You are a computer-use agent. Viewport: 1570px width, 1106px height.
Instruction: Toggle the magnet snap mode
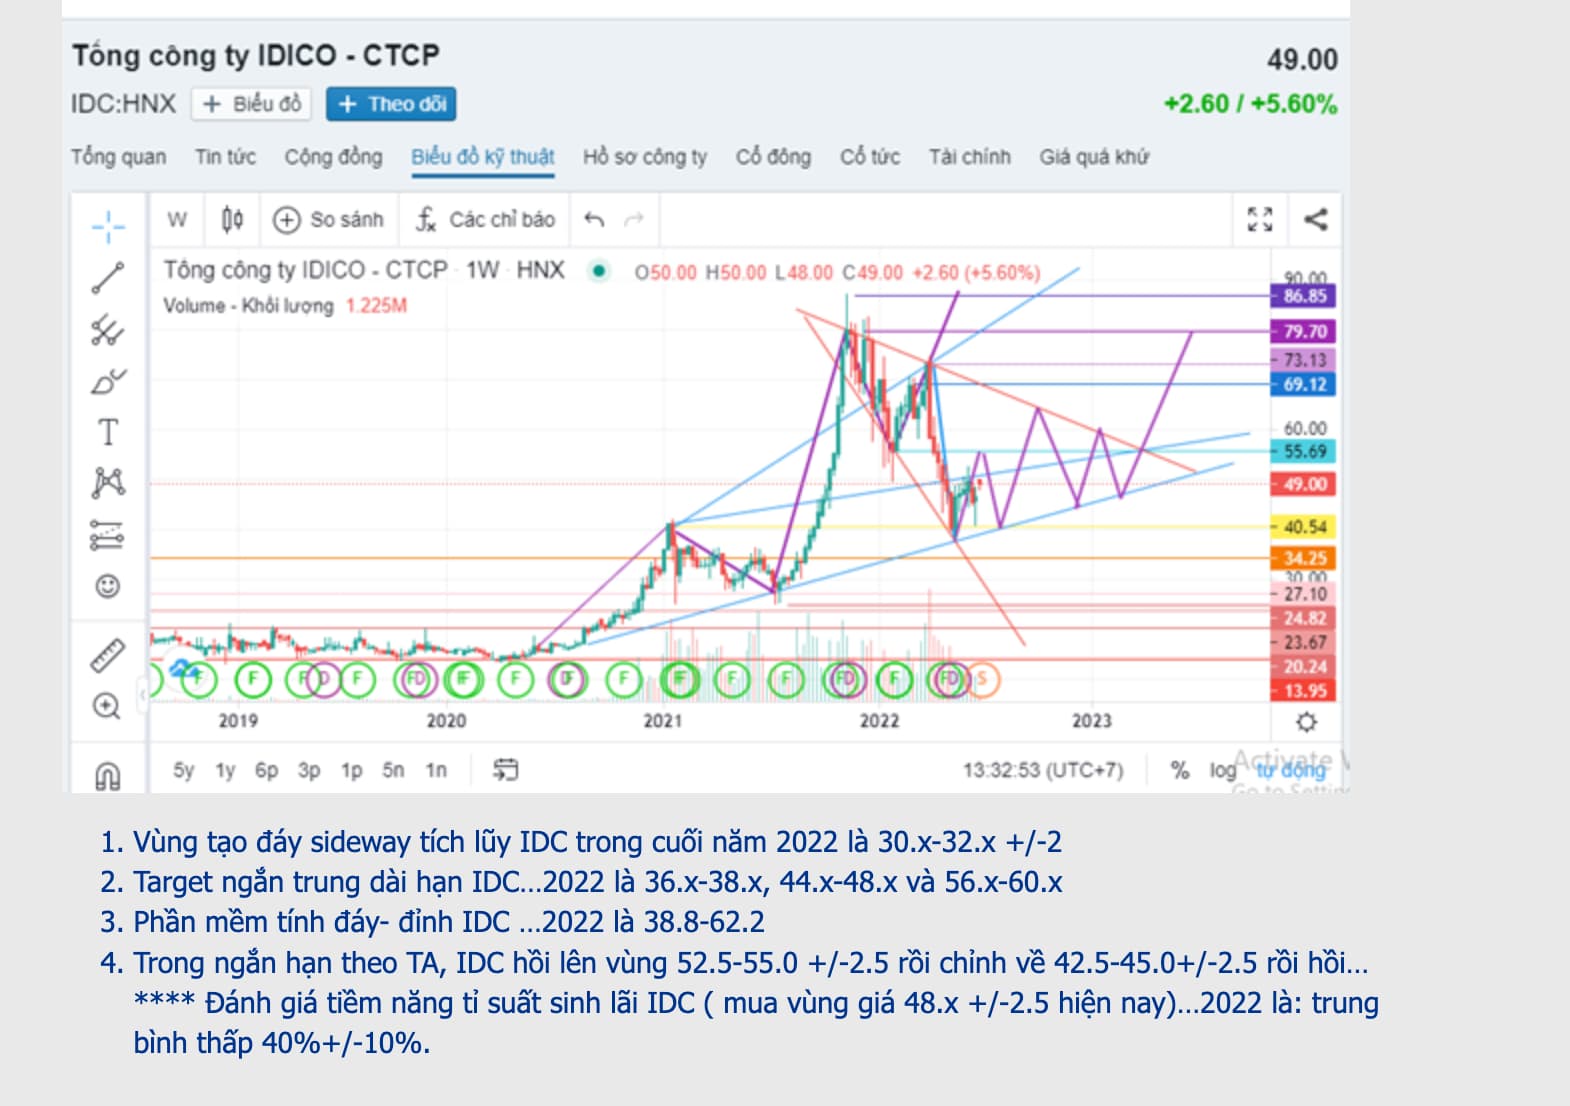point(108,775)
